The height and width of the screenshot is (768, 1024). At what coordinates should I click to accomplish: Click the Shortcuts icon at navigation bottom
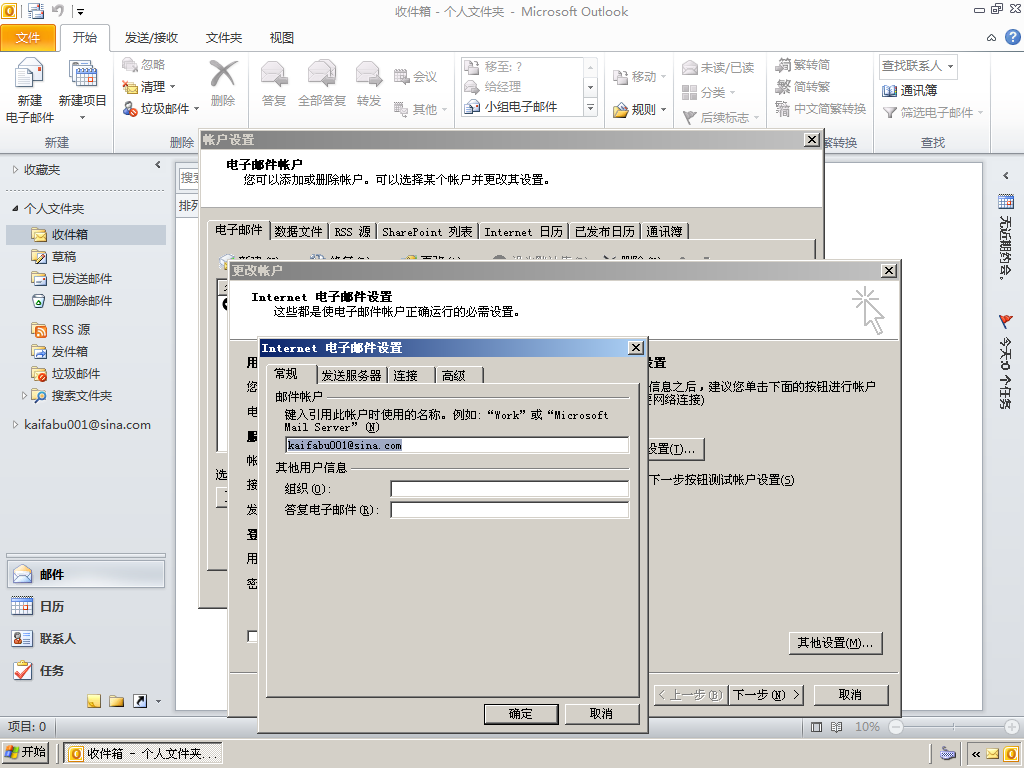pyautogui.click(x=140, y=701)
